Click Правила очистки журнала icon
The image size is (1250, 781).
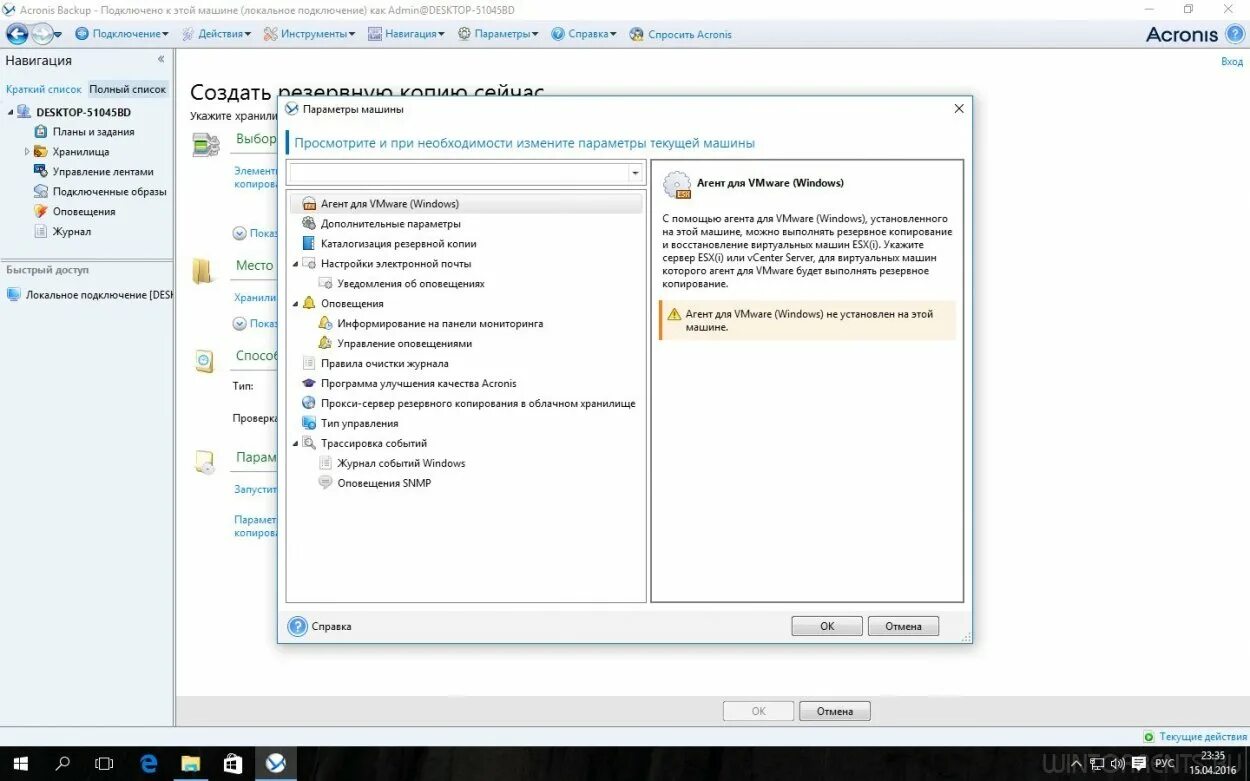click(309, 364)
